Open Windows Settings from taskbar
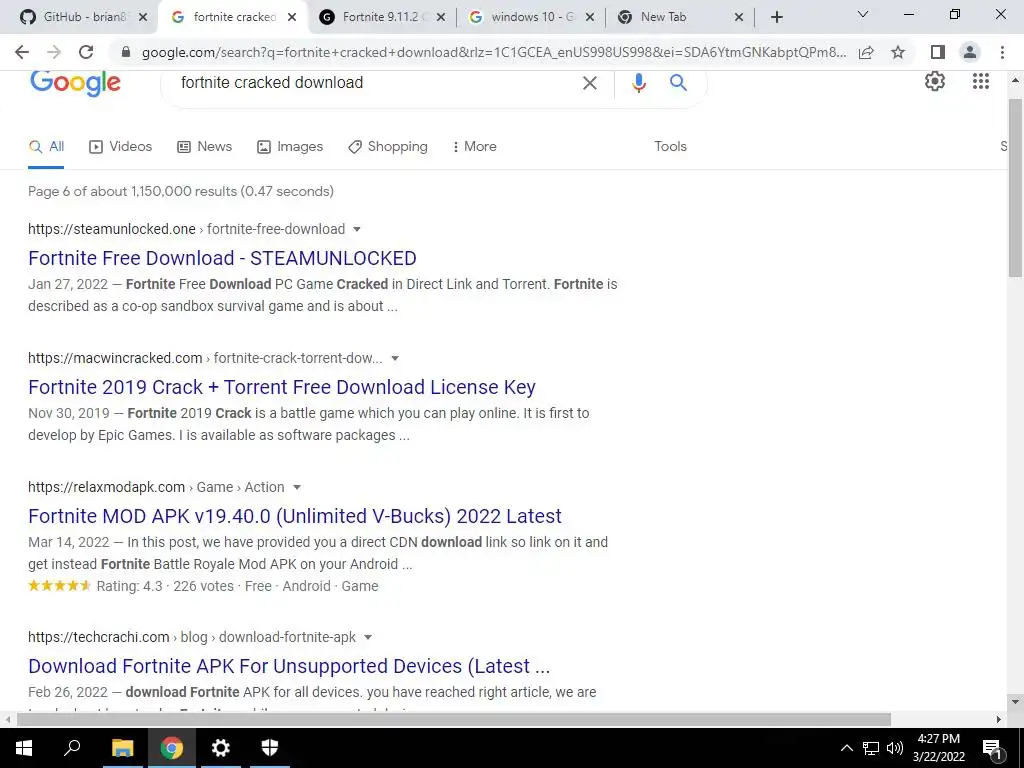The image size is (1024, 768). pyautogui.click(x=221, y=748)
